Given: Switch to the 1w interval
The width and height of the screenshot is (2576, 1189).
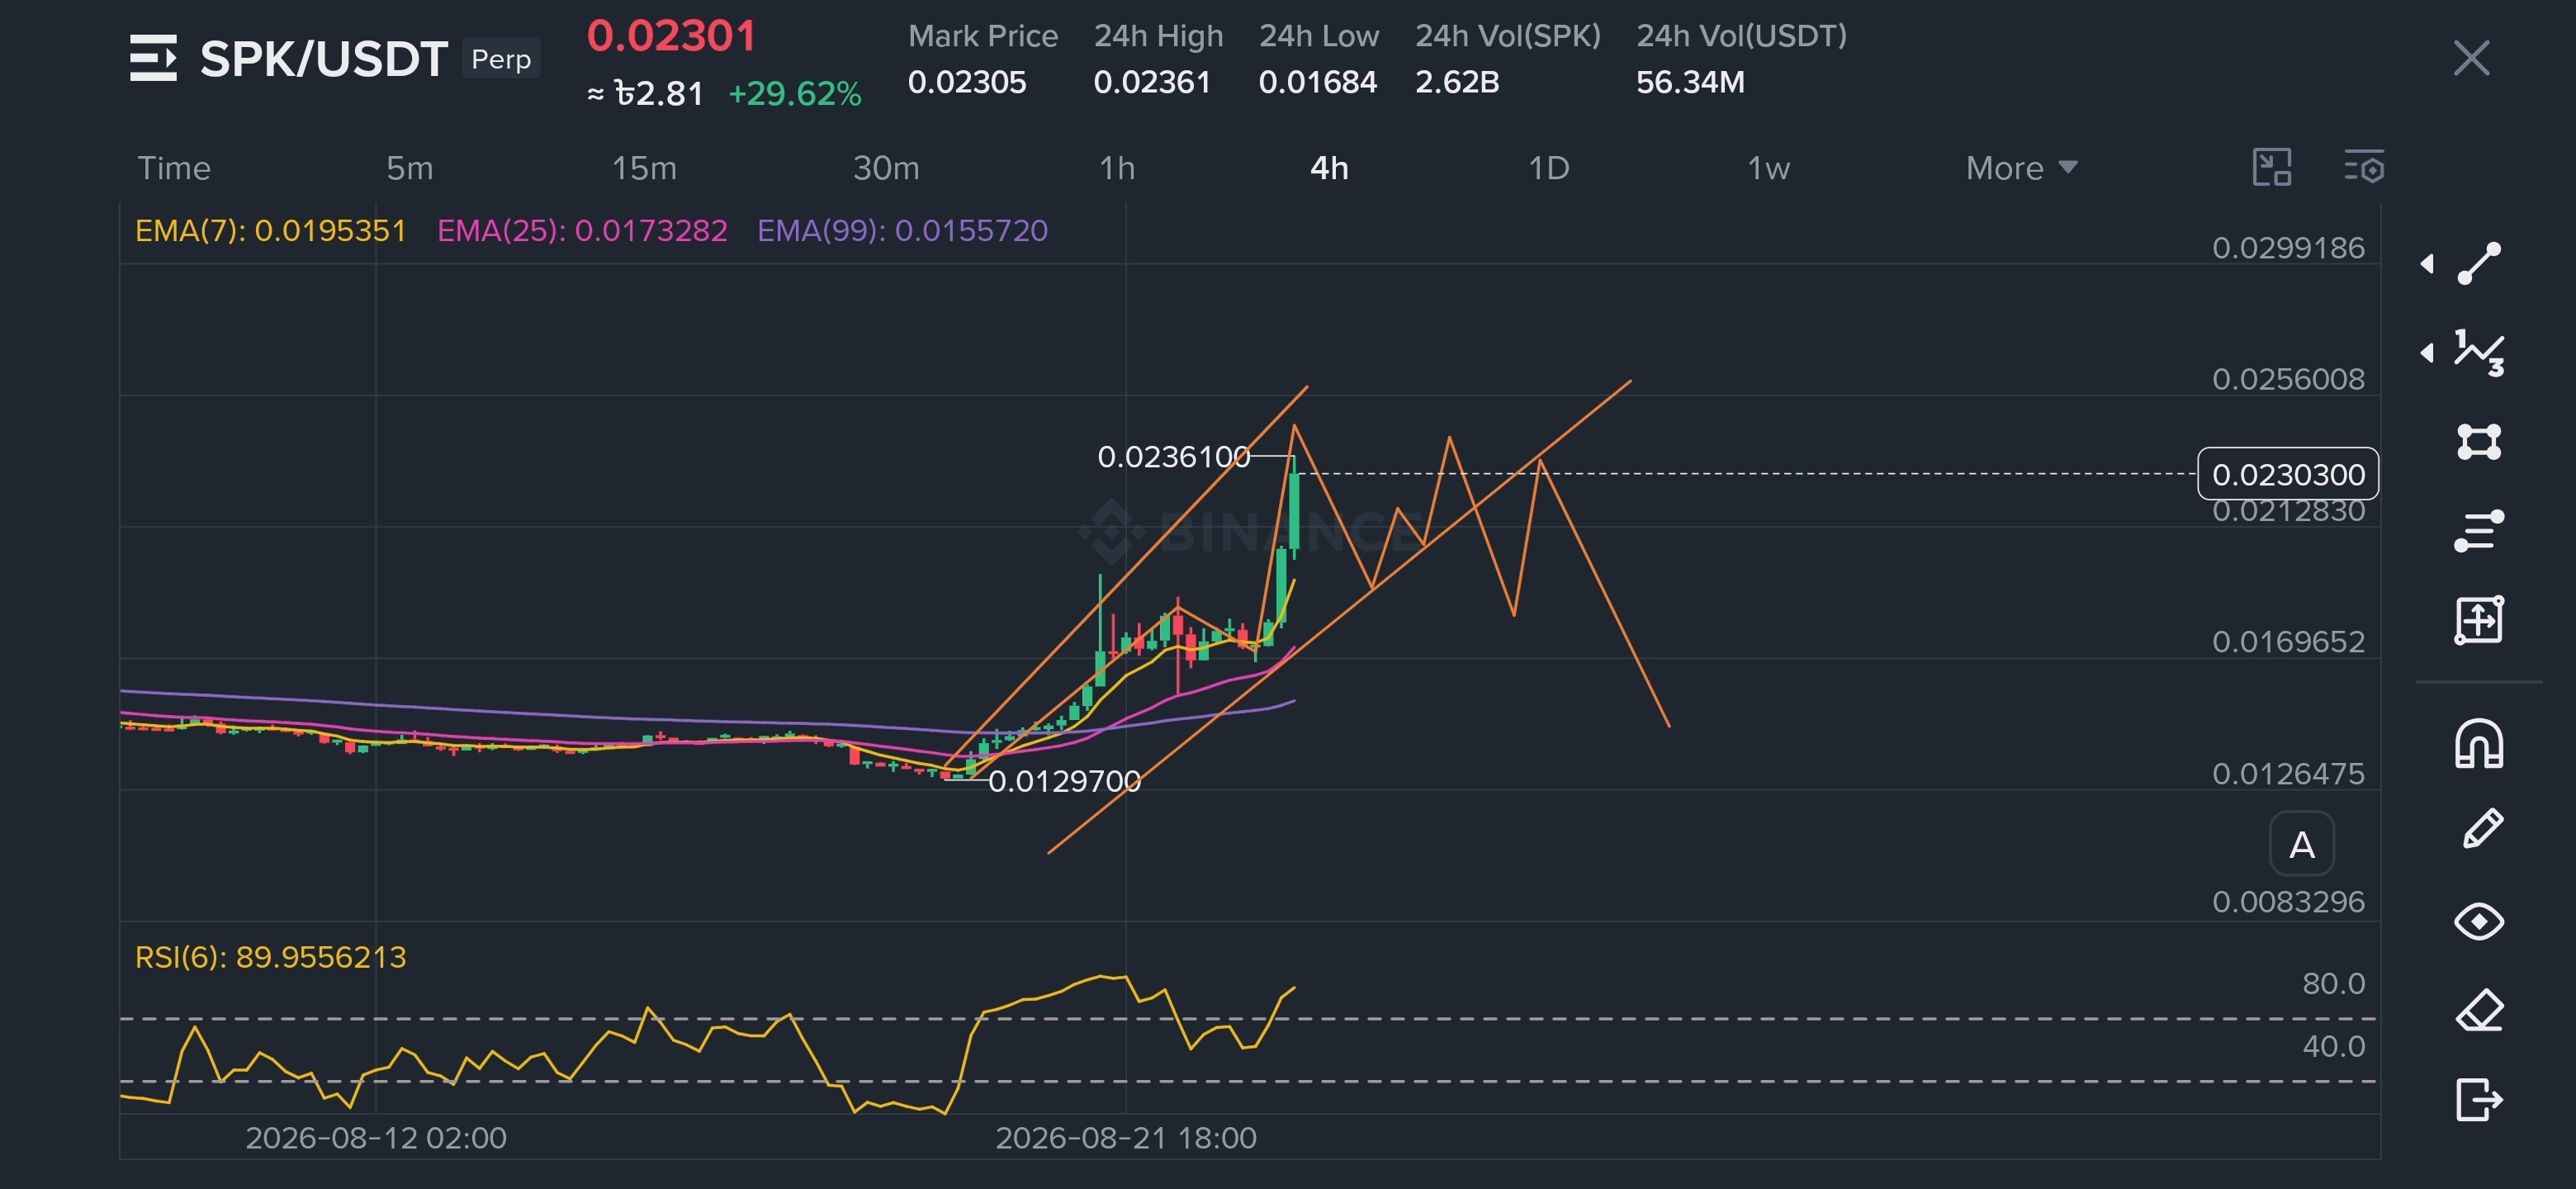Looking at the screenshot, I should [1768, 168].
